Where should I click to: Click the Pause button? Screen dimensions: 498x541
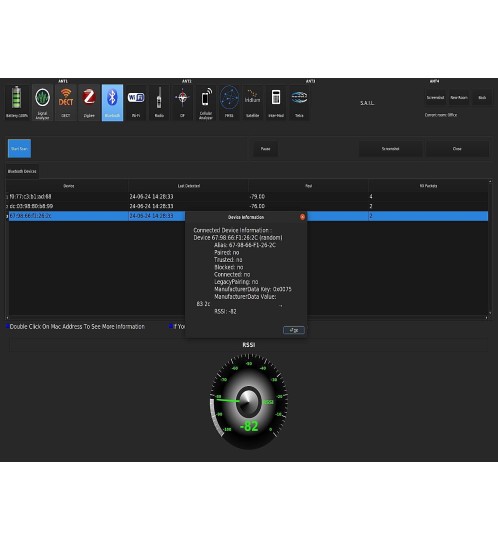(265, 149)
